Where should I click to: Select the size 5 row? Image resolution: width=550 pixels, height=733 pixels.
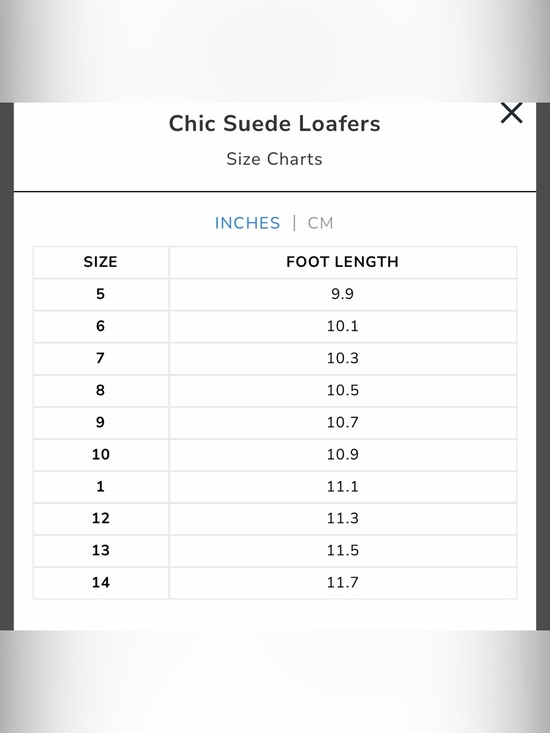coord(275,294)
